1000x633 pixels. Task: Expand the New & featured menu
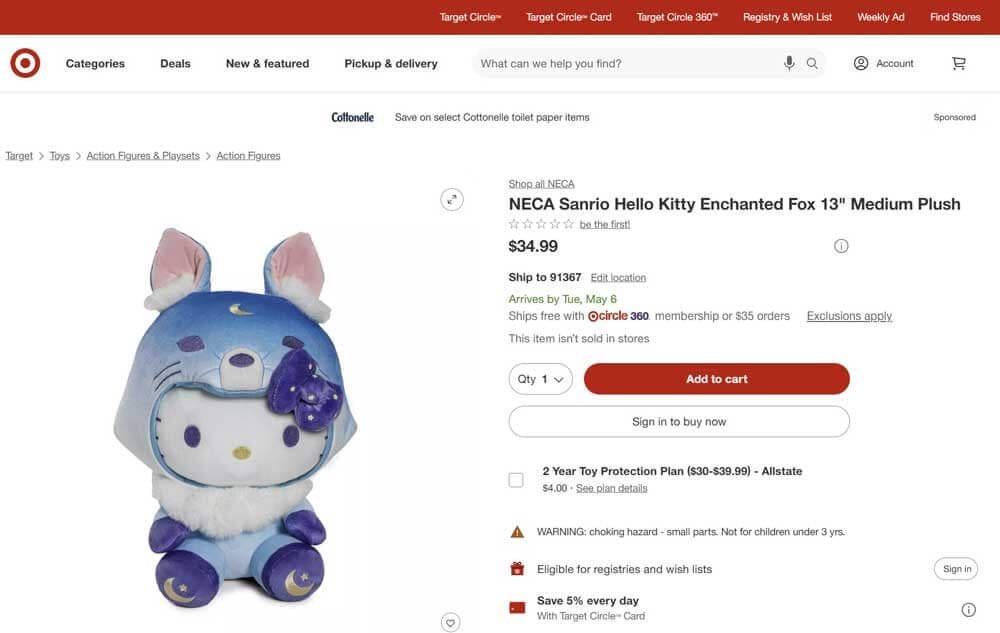(x=267, y=63)
